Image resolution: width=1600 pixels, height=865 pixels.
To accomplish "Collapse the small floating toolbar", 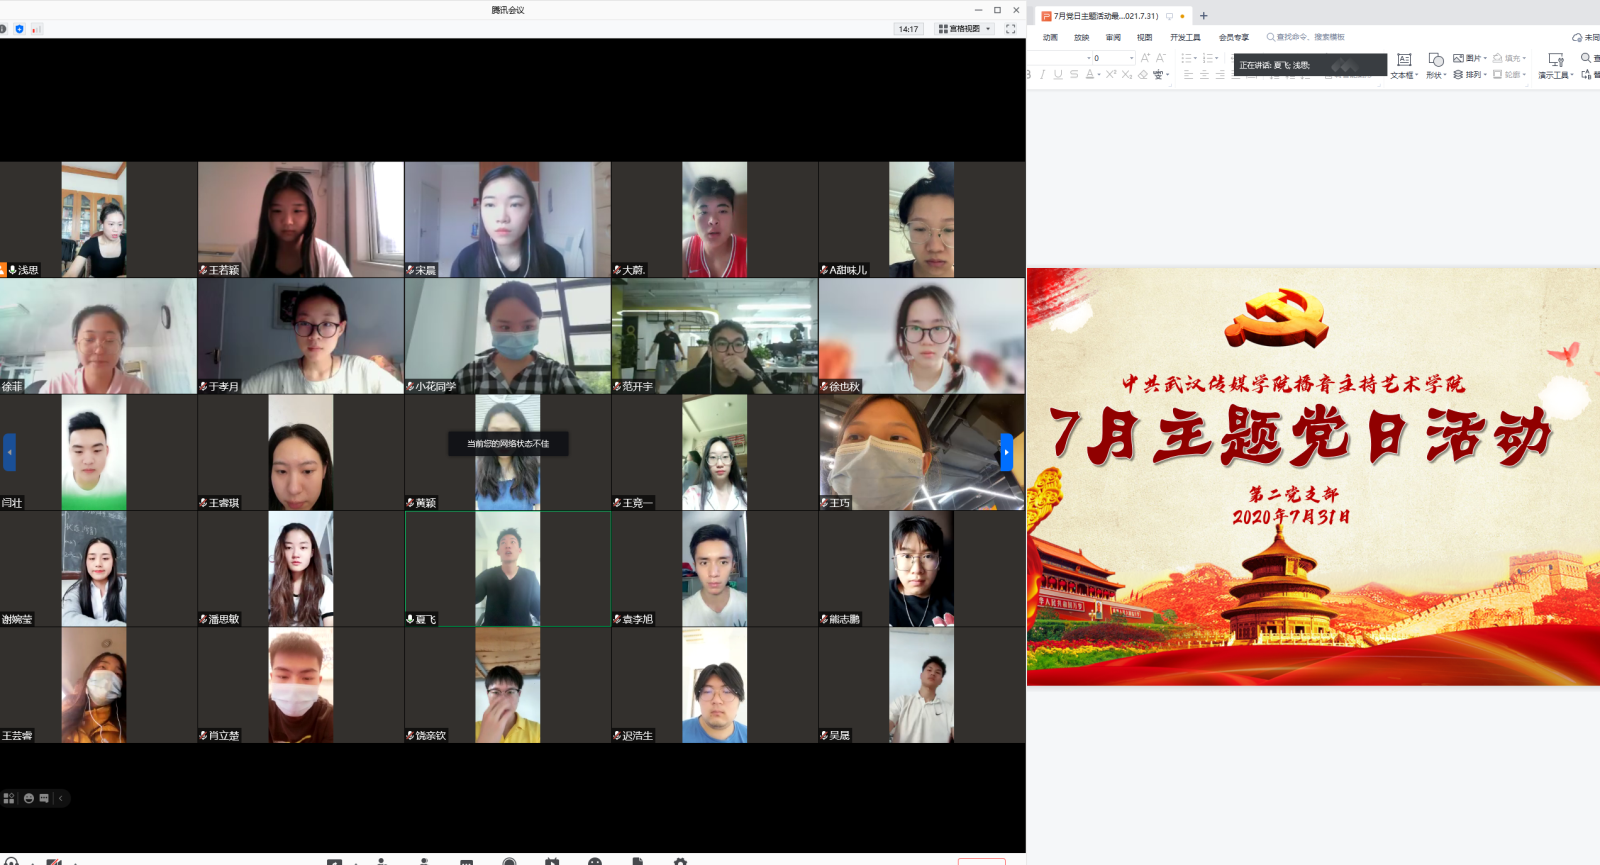I will click(61, 798).
